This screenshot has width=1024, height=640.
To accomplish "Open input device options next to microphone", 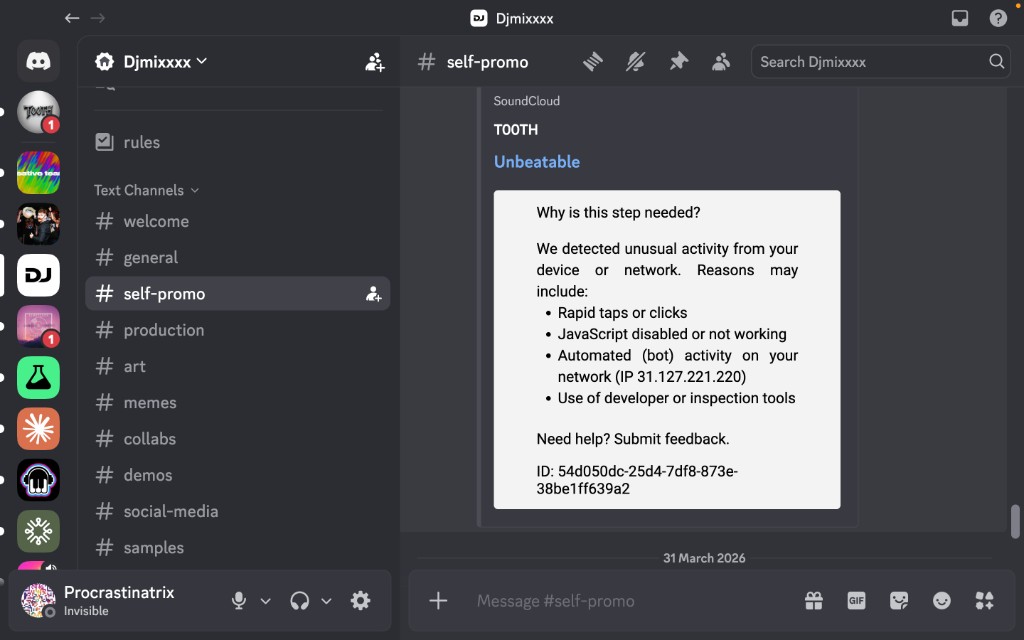I will (266, 601).
